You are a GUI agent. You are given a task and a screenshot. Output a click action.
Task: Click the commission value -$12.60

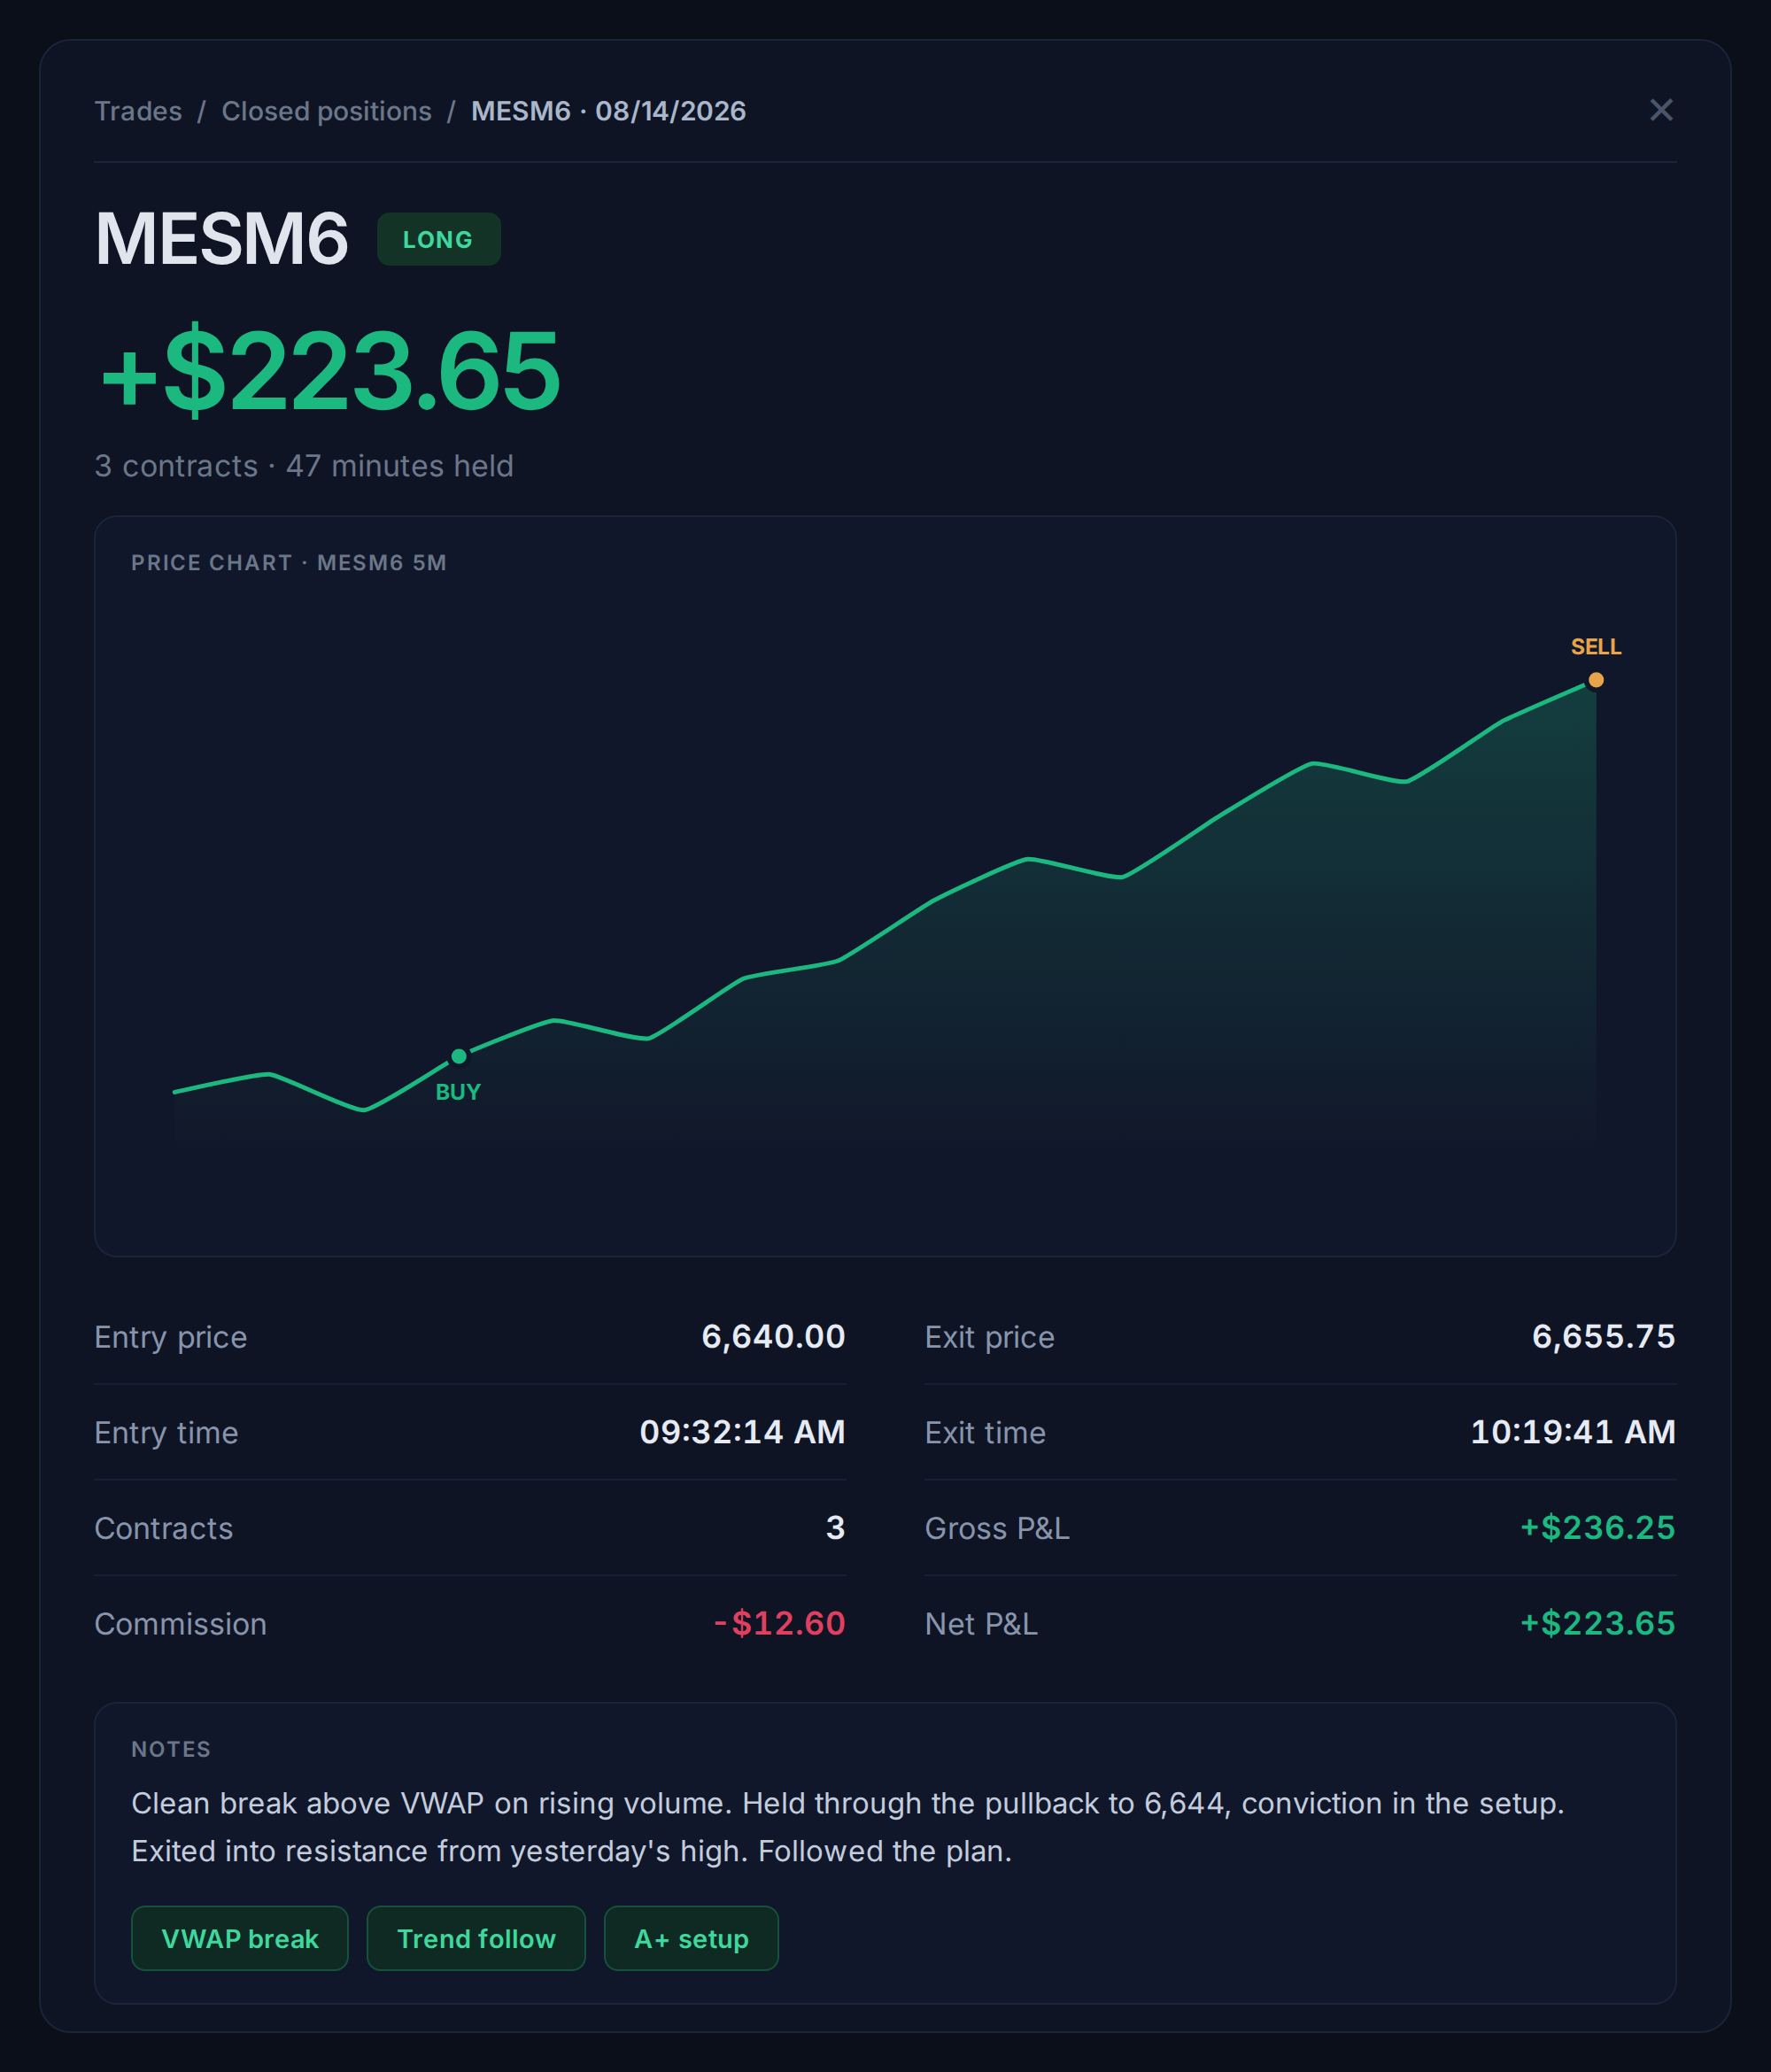pos(780,1623)
